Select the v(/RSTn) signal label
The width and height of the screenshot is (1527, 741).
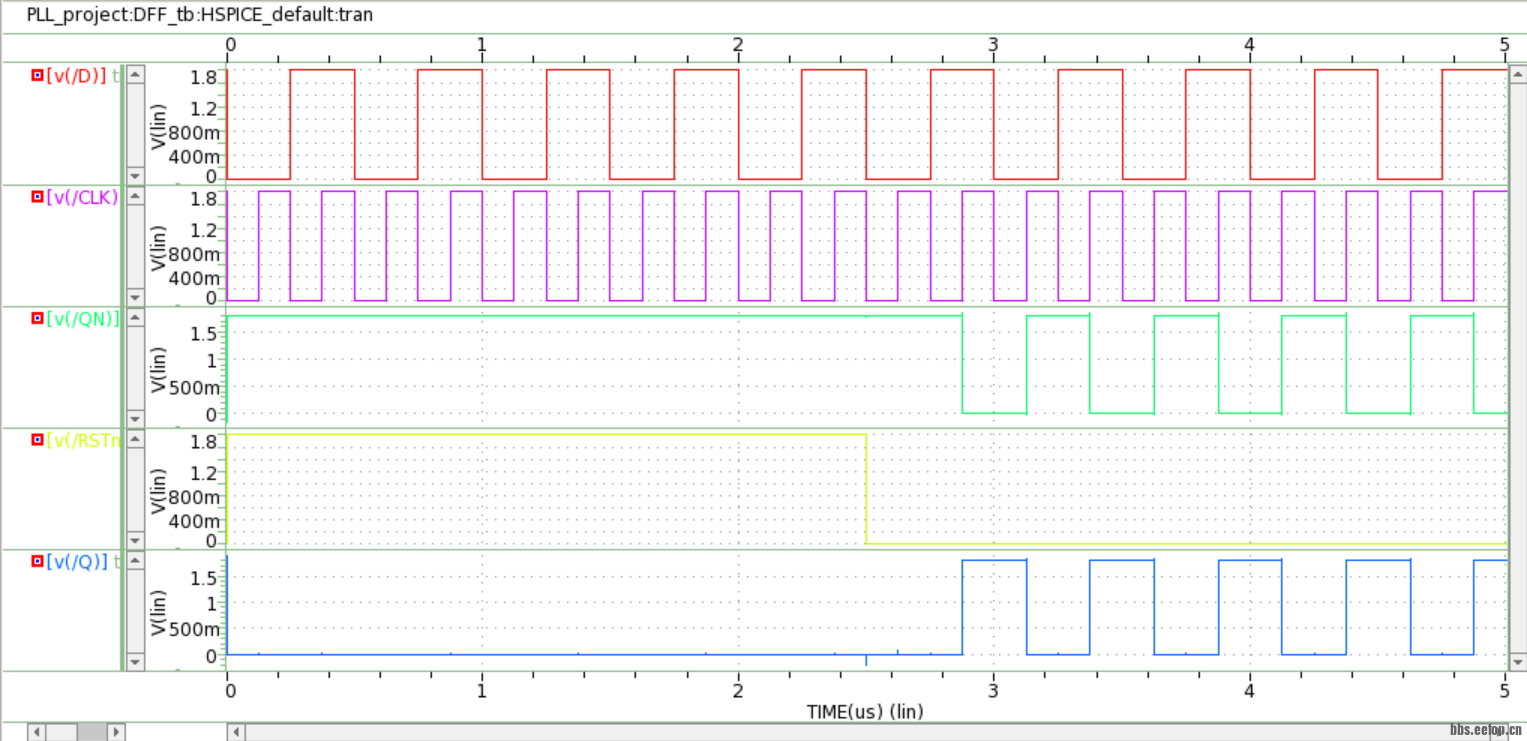point(82,440)
